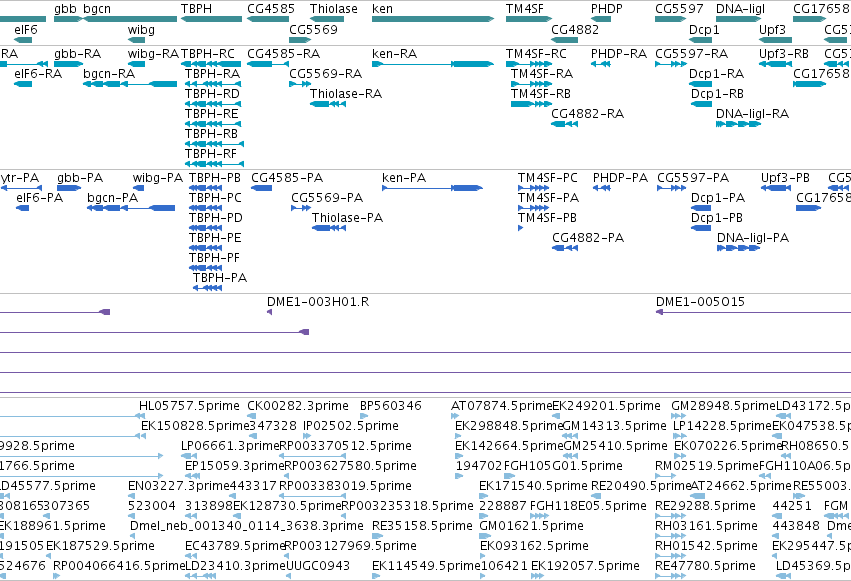Click EST GM01621.5prime
The image size is (851, 581).
(x=485, y=536)
